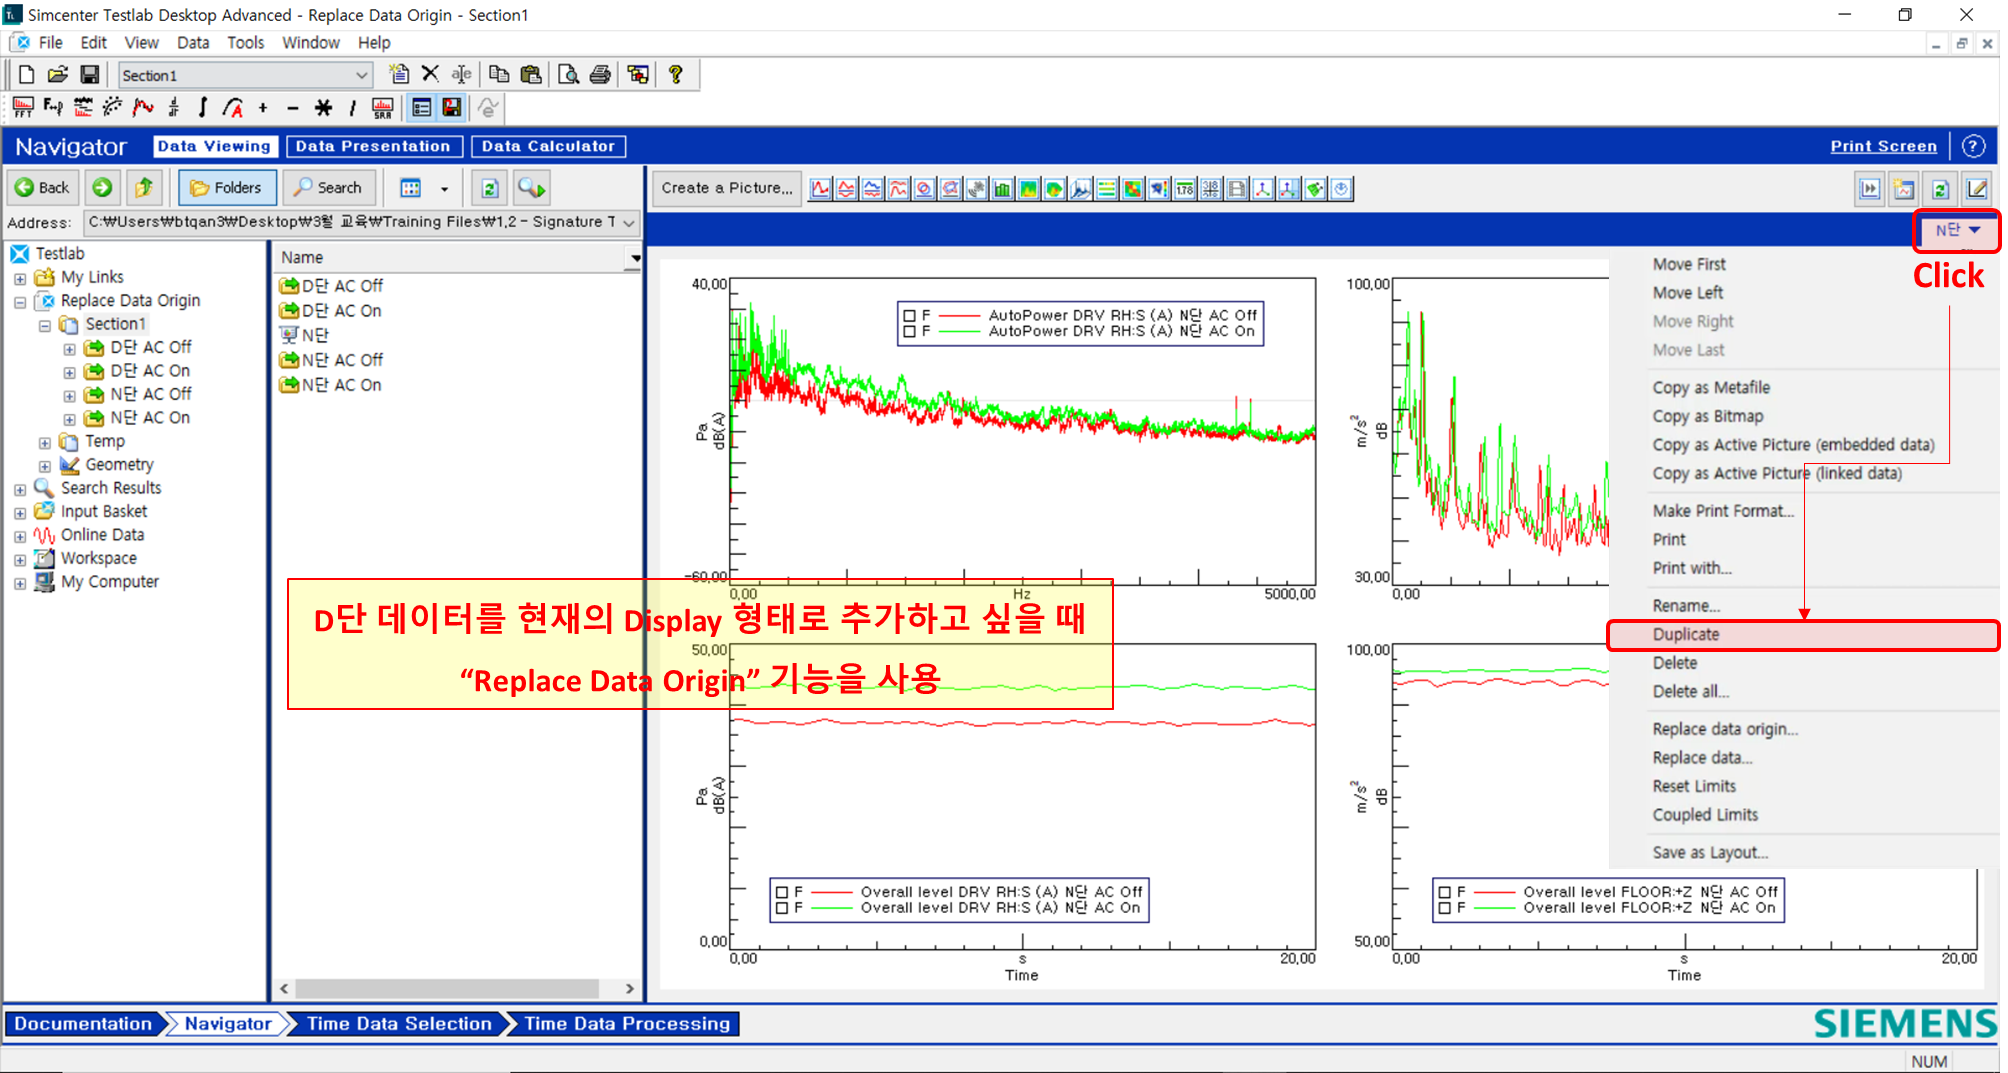Screen dimensions: 2008x1073
Task: Click the Search button
Action: (x=328, y=188)
